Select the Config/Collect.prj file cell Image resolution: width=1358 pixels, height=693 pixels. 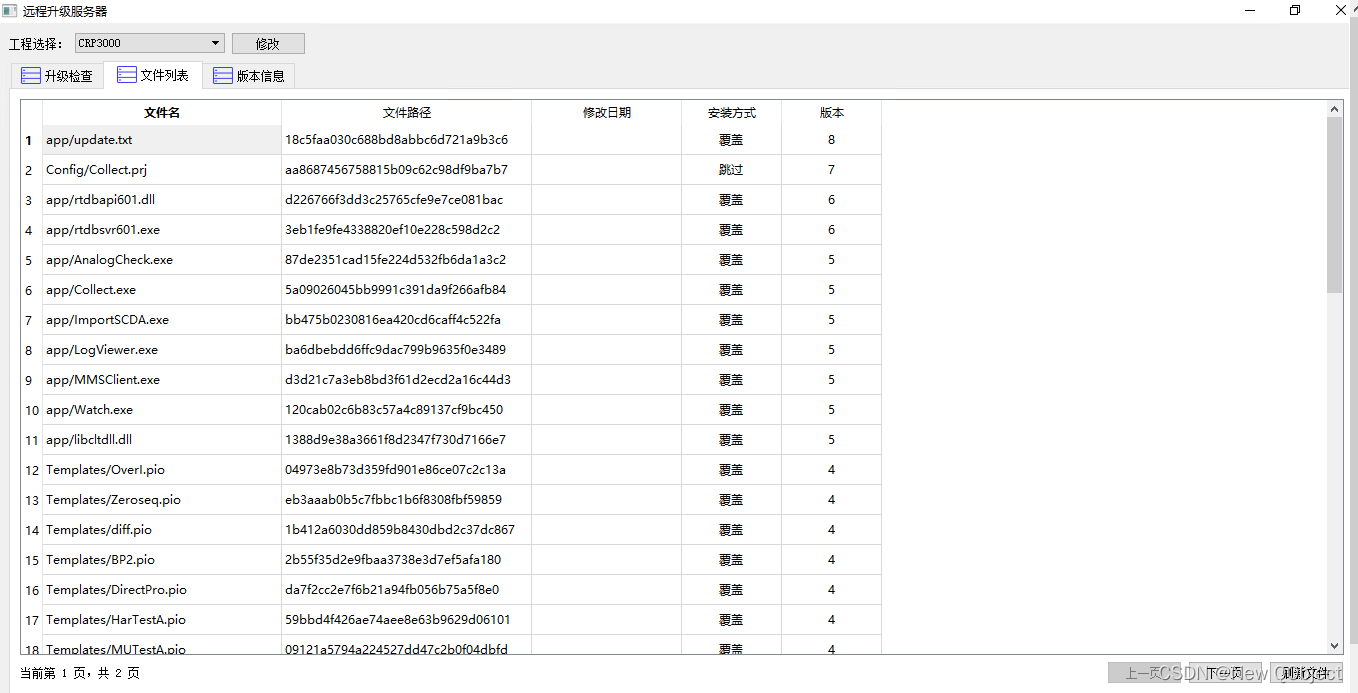pos(162,170)
